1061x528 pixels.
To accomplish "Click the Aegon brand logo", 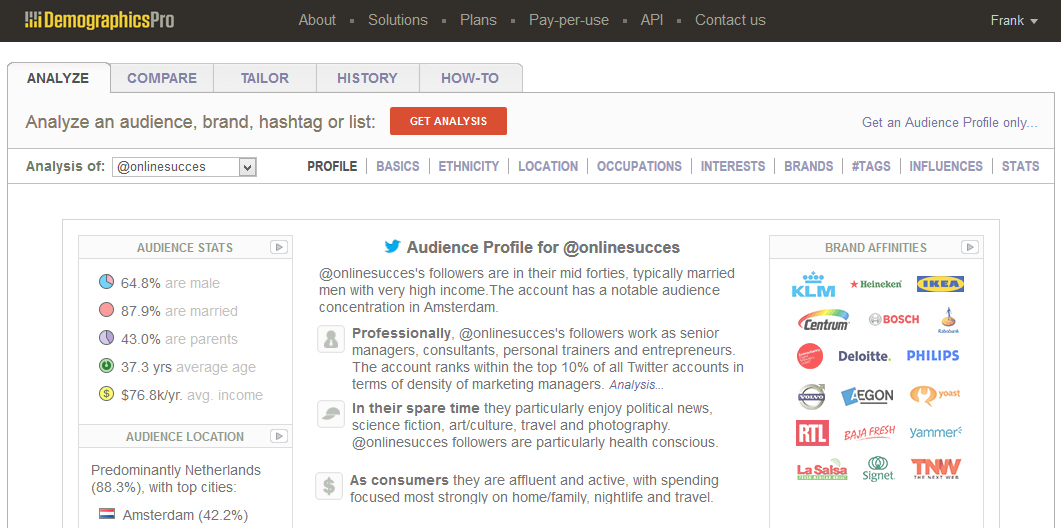I will click(x=867, y=395).
